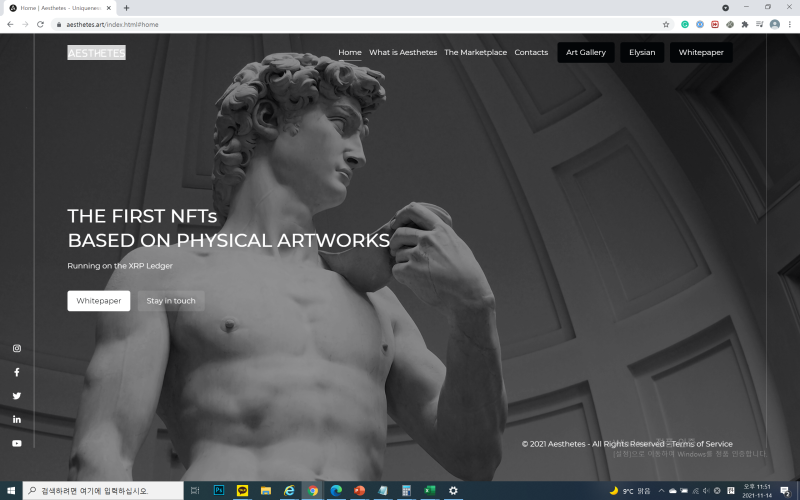Open the Terms of Service link

702,444
